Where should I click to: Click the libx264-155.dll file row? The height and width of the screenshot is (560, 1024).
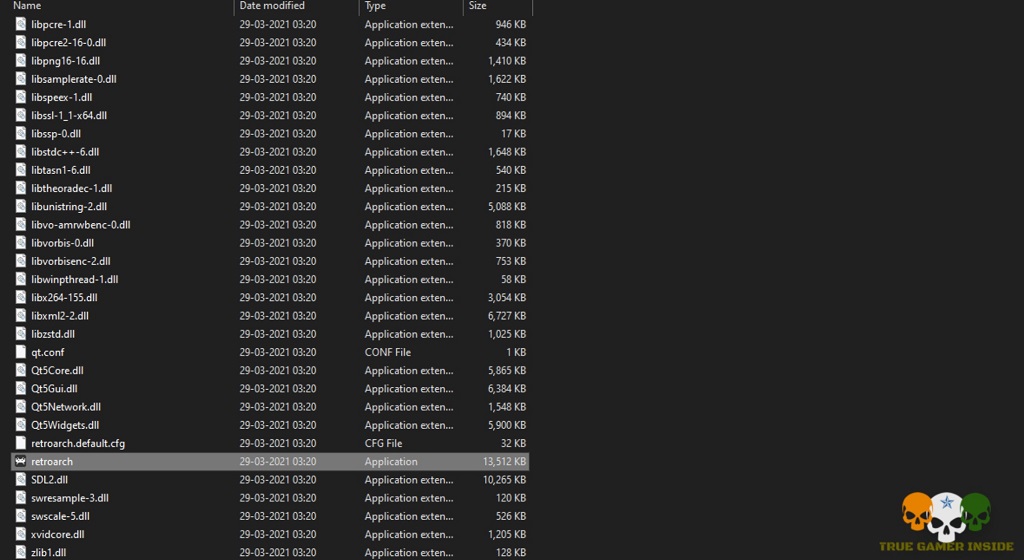pyautogui.click(x=64, y=298)
